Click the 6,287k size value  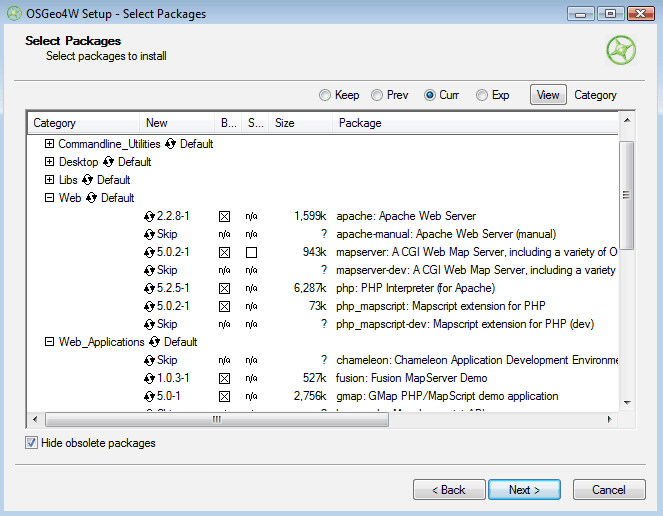(310, 288)
